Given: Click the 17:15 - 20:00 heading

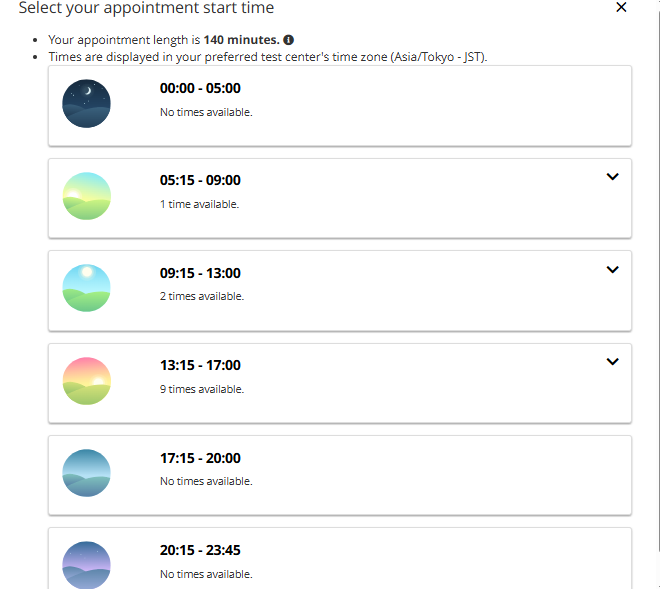Looking at the screenshot, I should pos(200,458).
